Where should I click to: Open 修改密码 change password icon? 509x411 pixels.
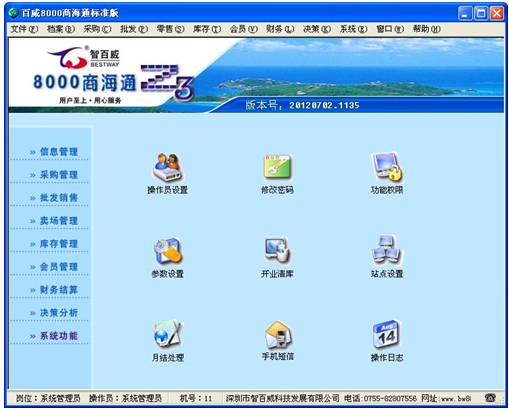click(x=277, y=167)
